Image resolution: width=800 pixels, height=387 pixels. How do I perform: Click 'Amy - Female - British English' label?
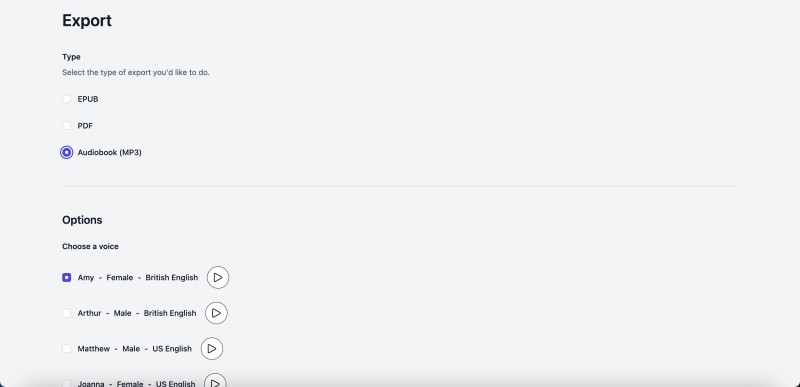[138, 277]
